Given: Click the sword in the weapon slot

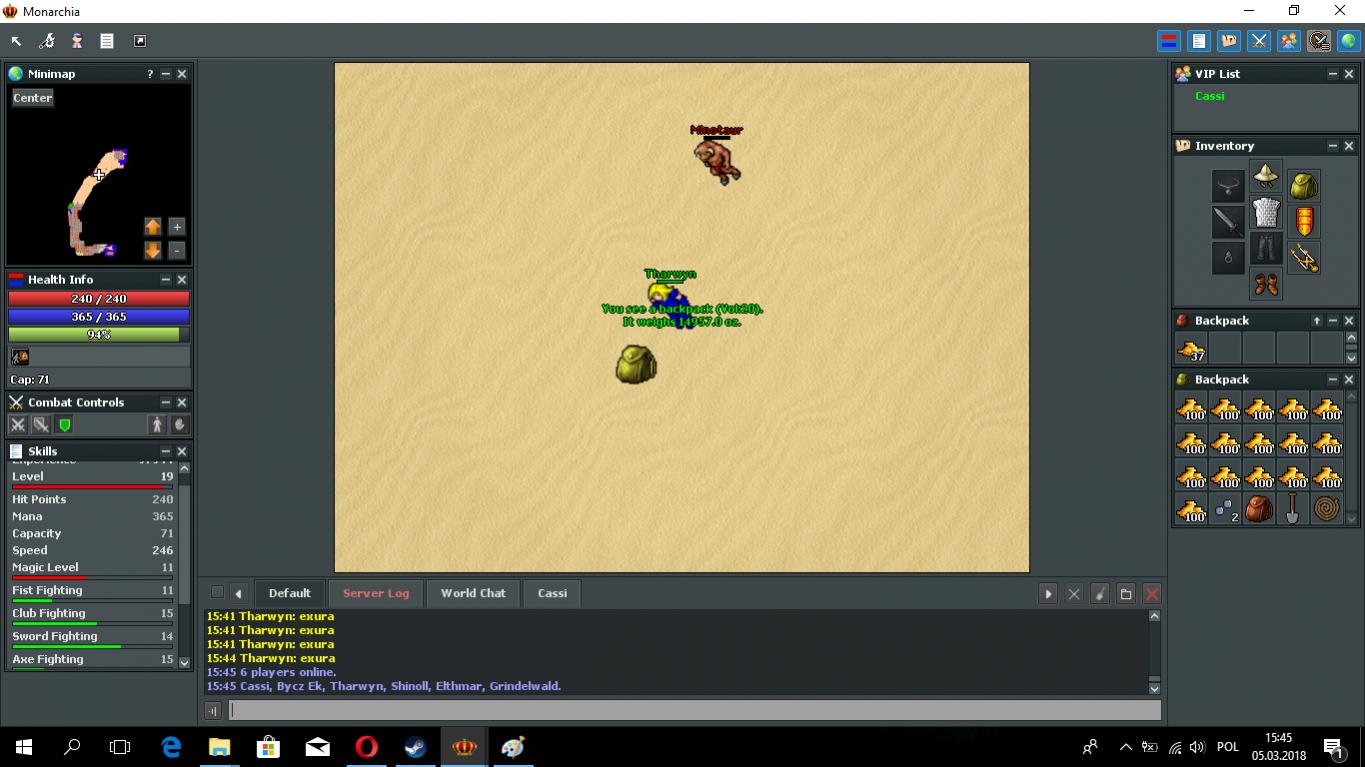Looking at the screenshot, I should [x=1228, y=222].
